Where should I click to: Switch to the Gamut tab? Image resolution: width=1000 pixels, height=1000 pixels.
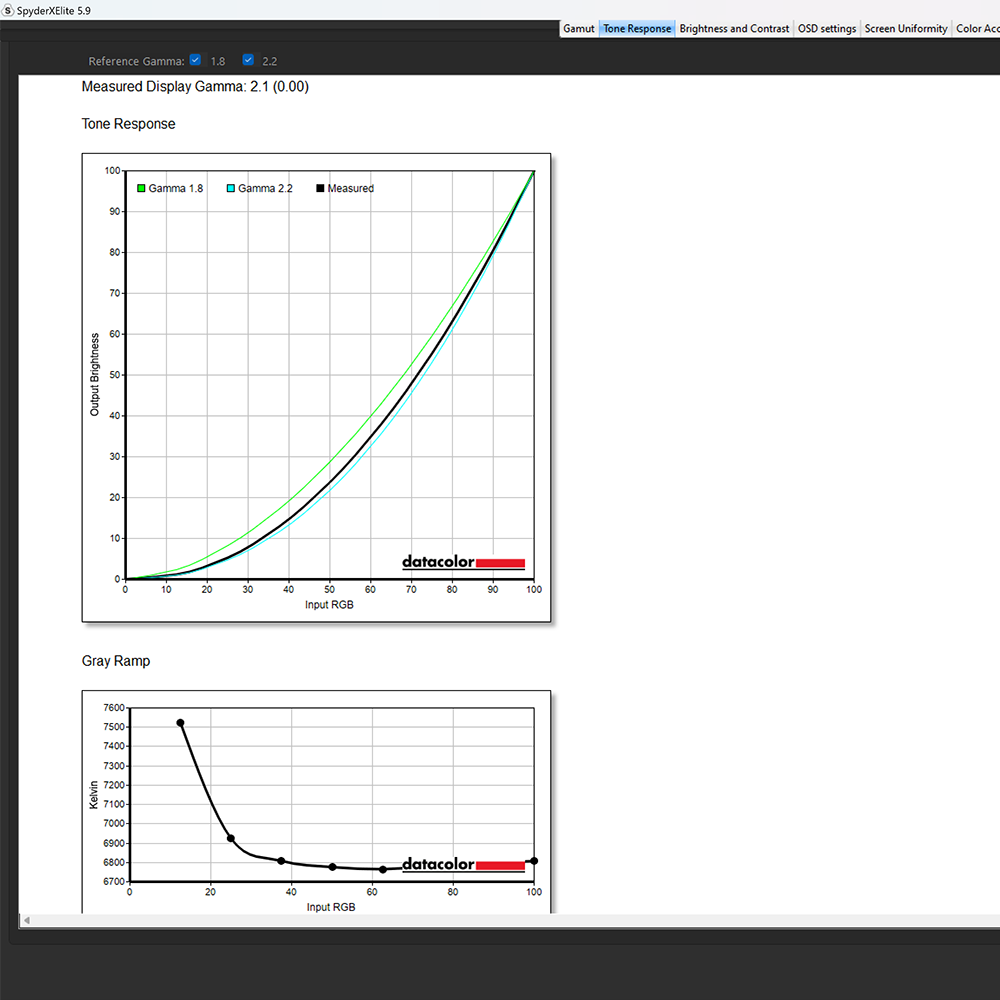pos(578,29)
